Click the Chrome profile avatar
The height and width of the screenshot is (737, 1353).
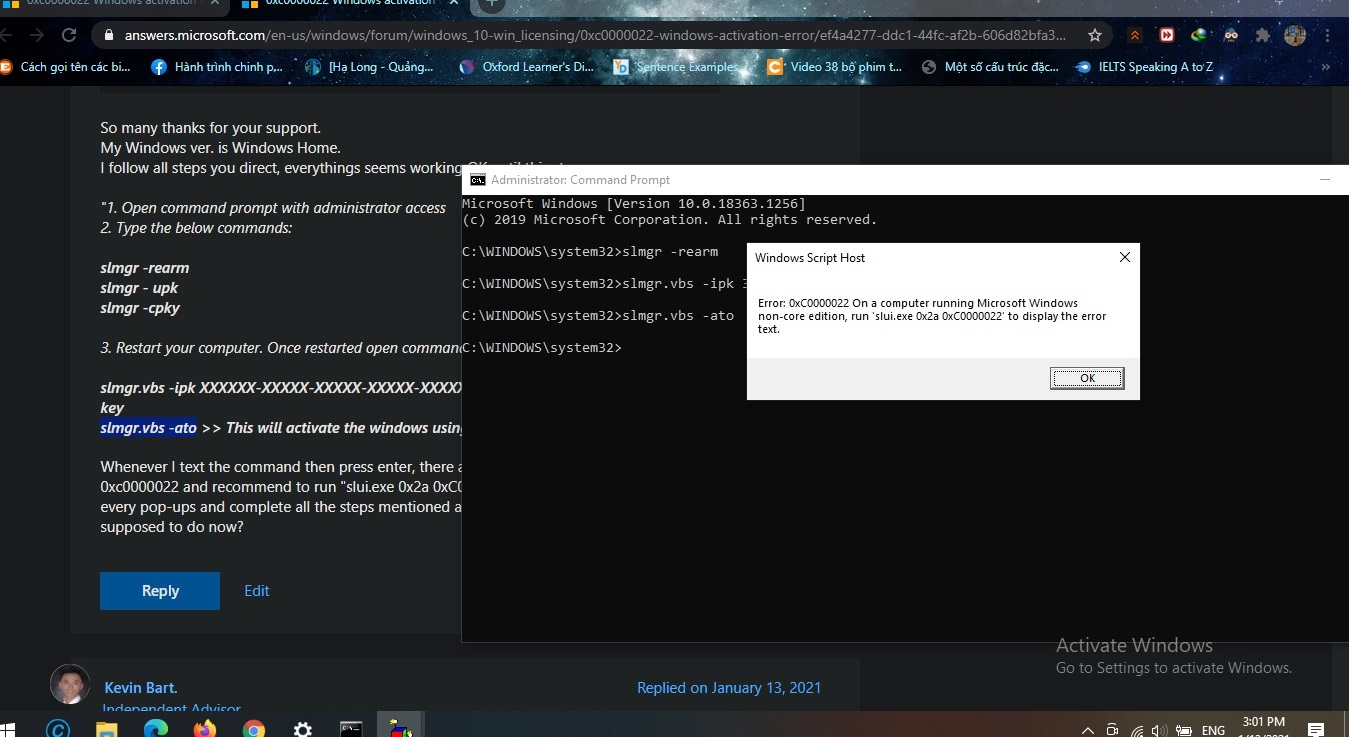tap(1294, 33)
